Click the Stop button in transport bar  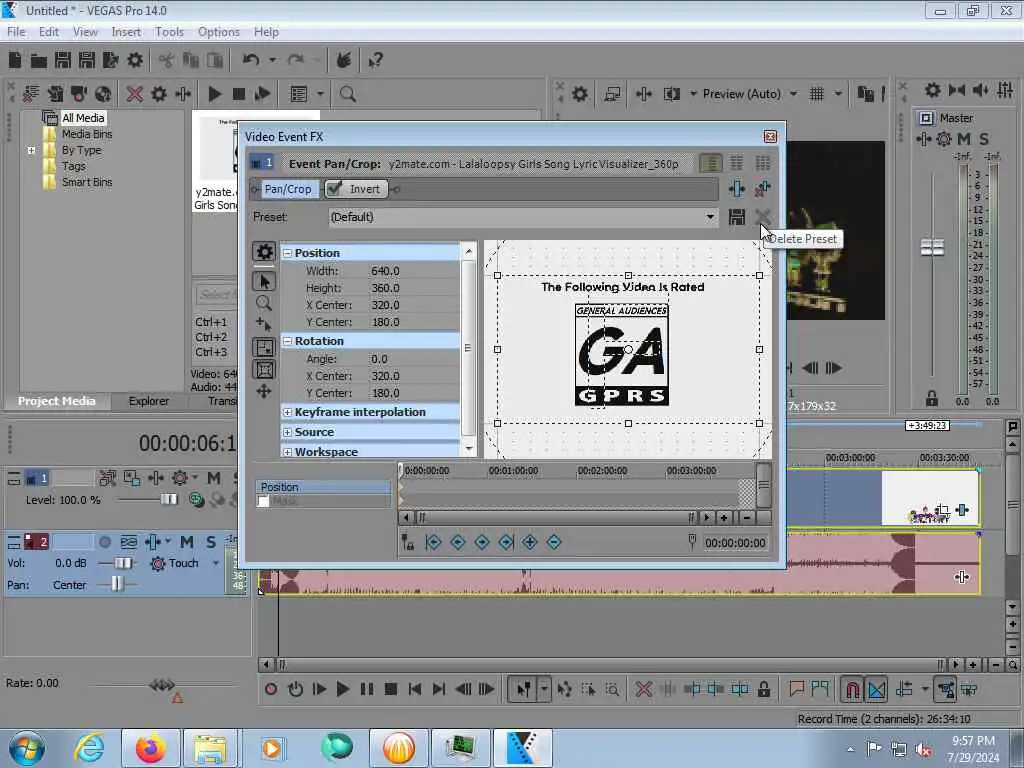pyautogui.click(x=391, y=689)
